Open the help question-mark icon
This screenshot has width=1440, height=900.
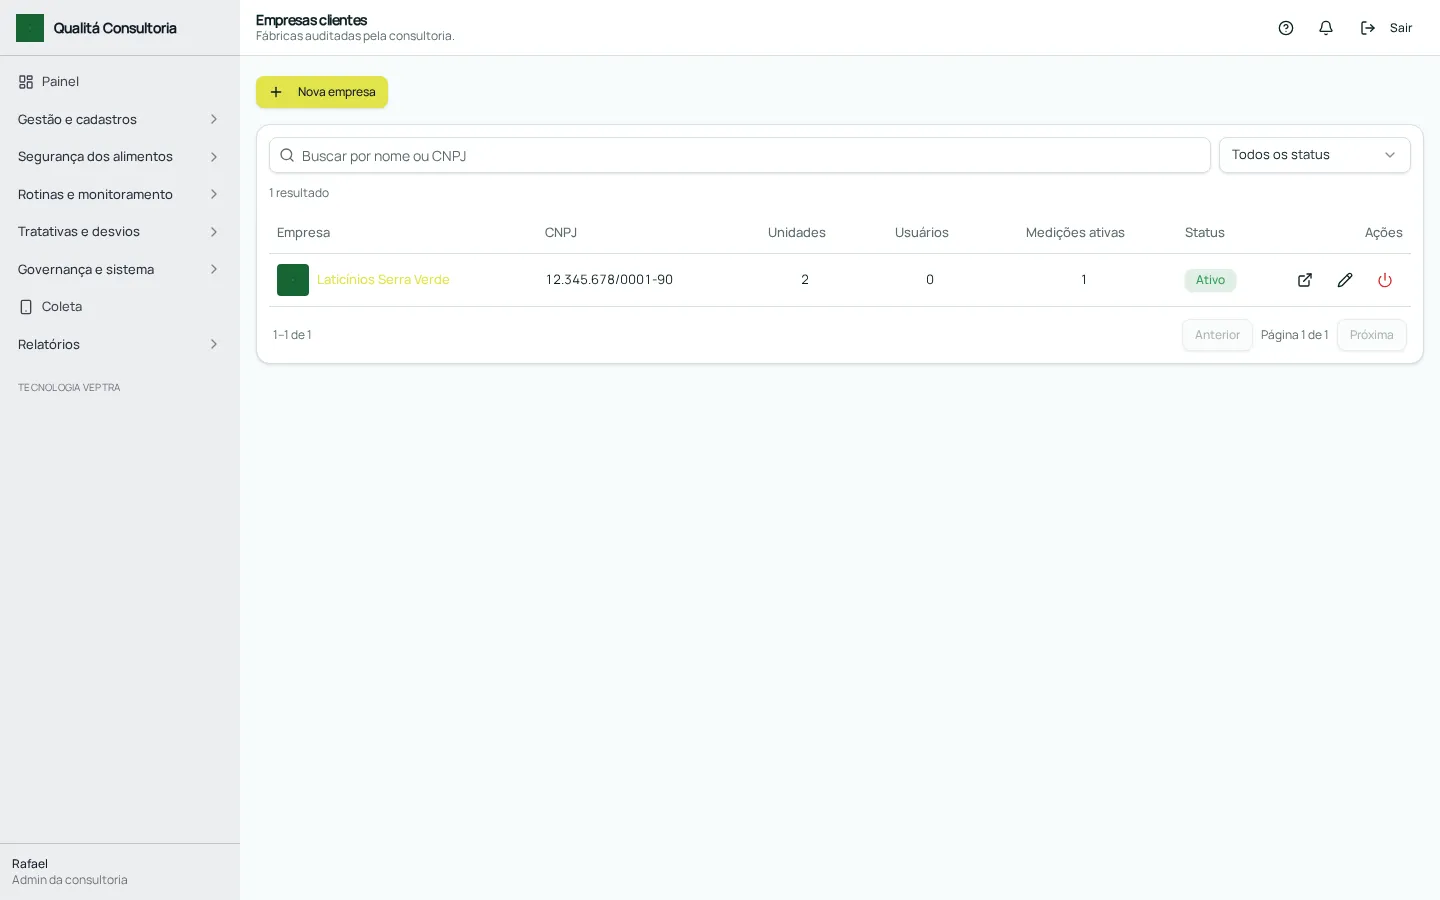pyautogui.click(x=1286, y=28)
